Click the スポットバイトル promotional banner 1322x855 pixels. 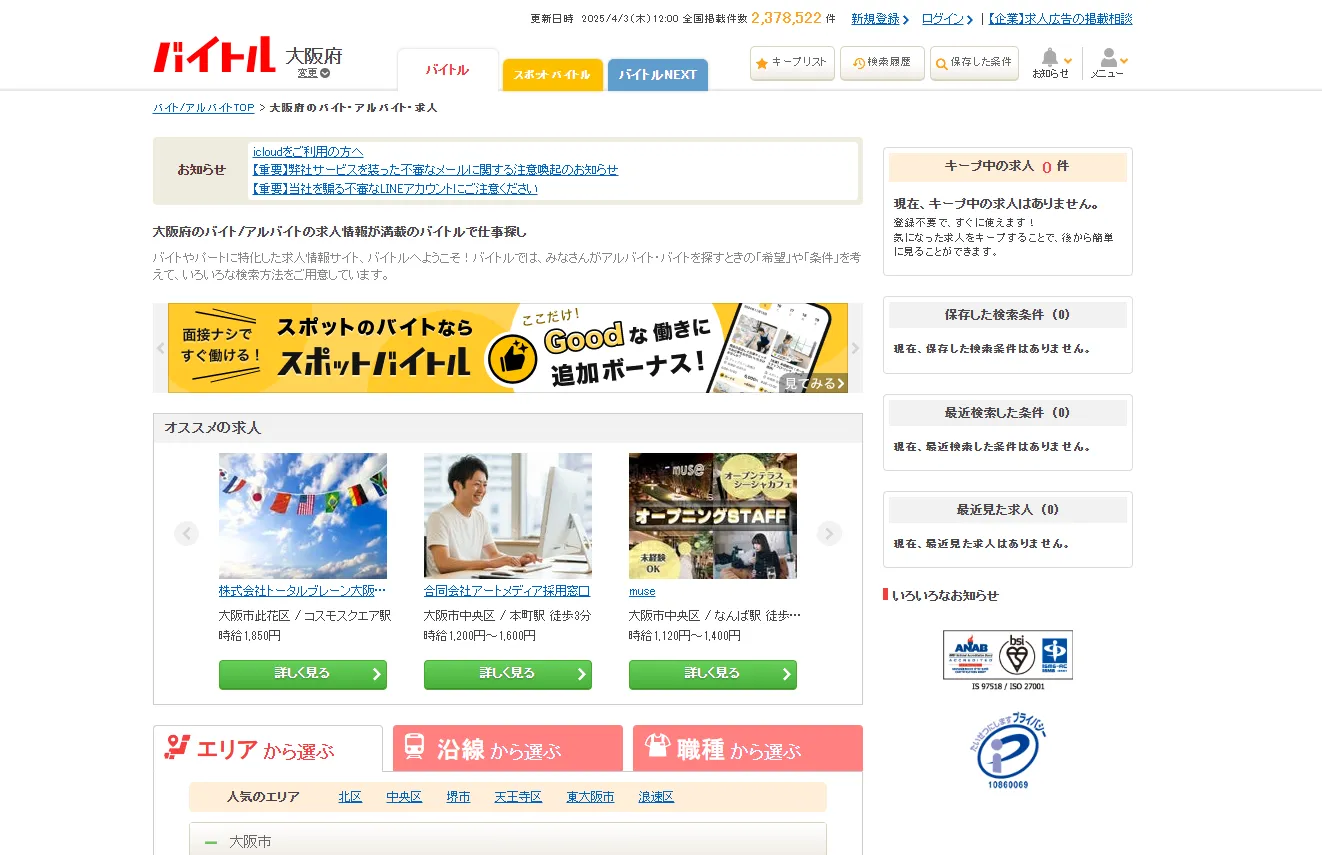[x=508, y=348]
